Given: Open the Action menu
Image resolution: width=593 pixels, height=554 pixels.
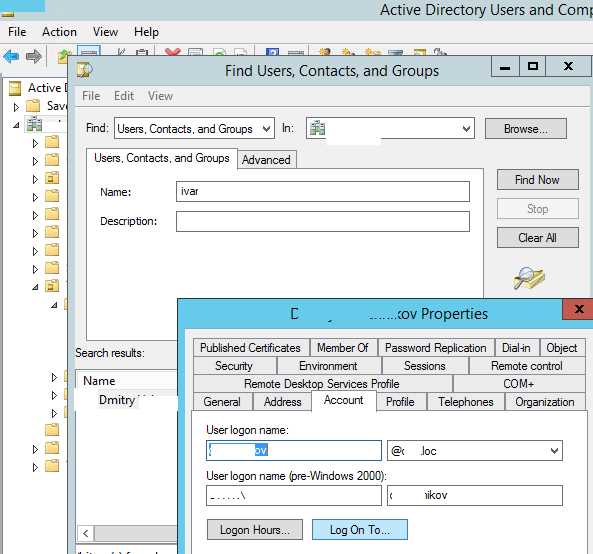Looking at the screenshot, I should [59, 32].
